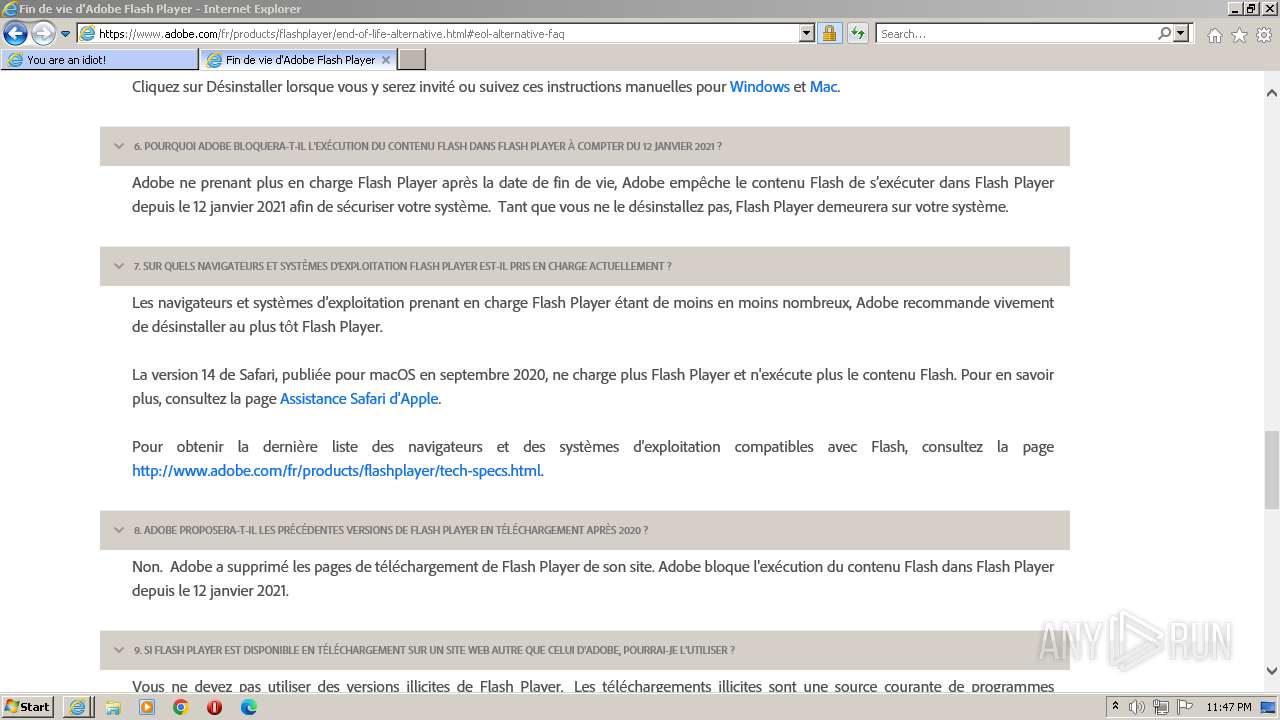Image resolution: width=1280 pixels, height=720 pixels.
Task: Launch Chrome from the taskbar
Action: 181,707
